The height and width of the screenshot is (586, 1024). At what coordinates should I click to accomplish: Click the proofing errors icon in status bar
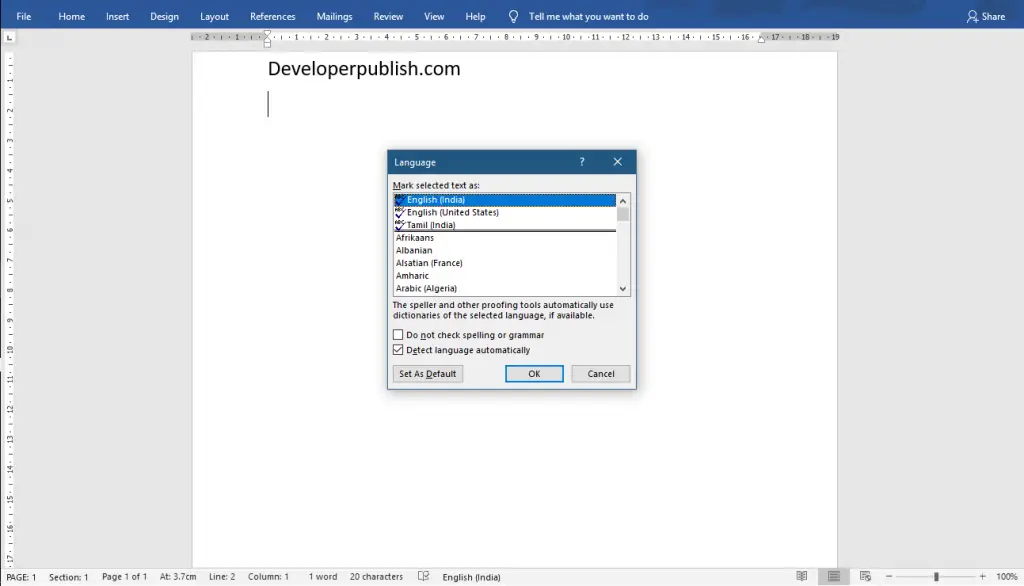[x=423, y=577]
